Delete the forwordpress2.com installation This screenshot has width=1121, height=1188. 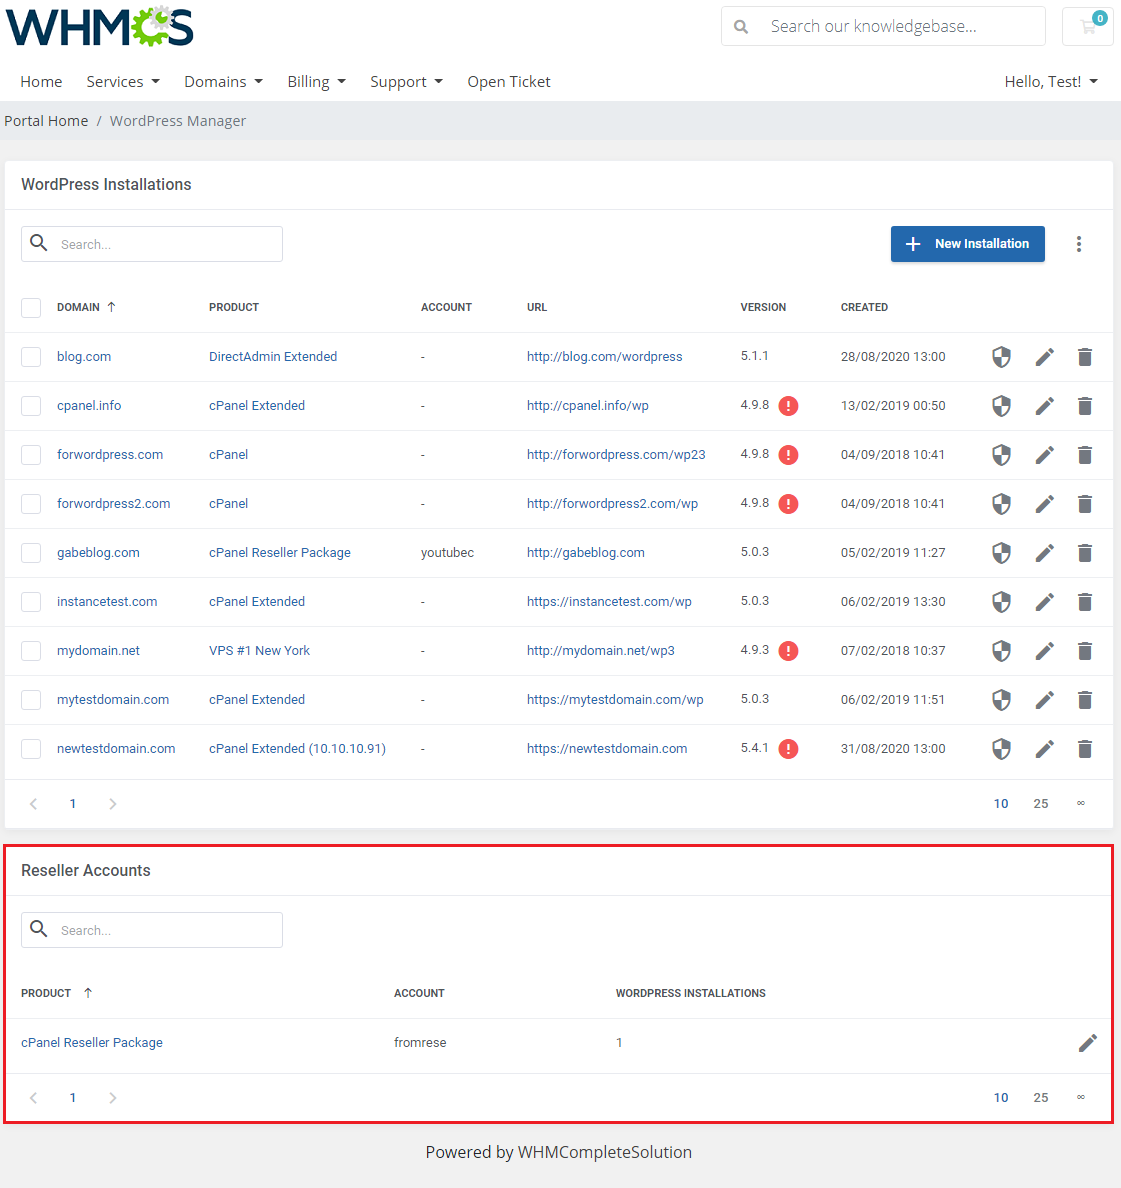(1085, 504)
